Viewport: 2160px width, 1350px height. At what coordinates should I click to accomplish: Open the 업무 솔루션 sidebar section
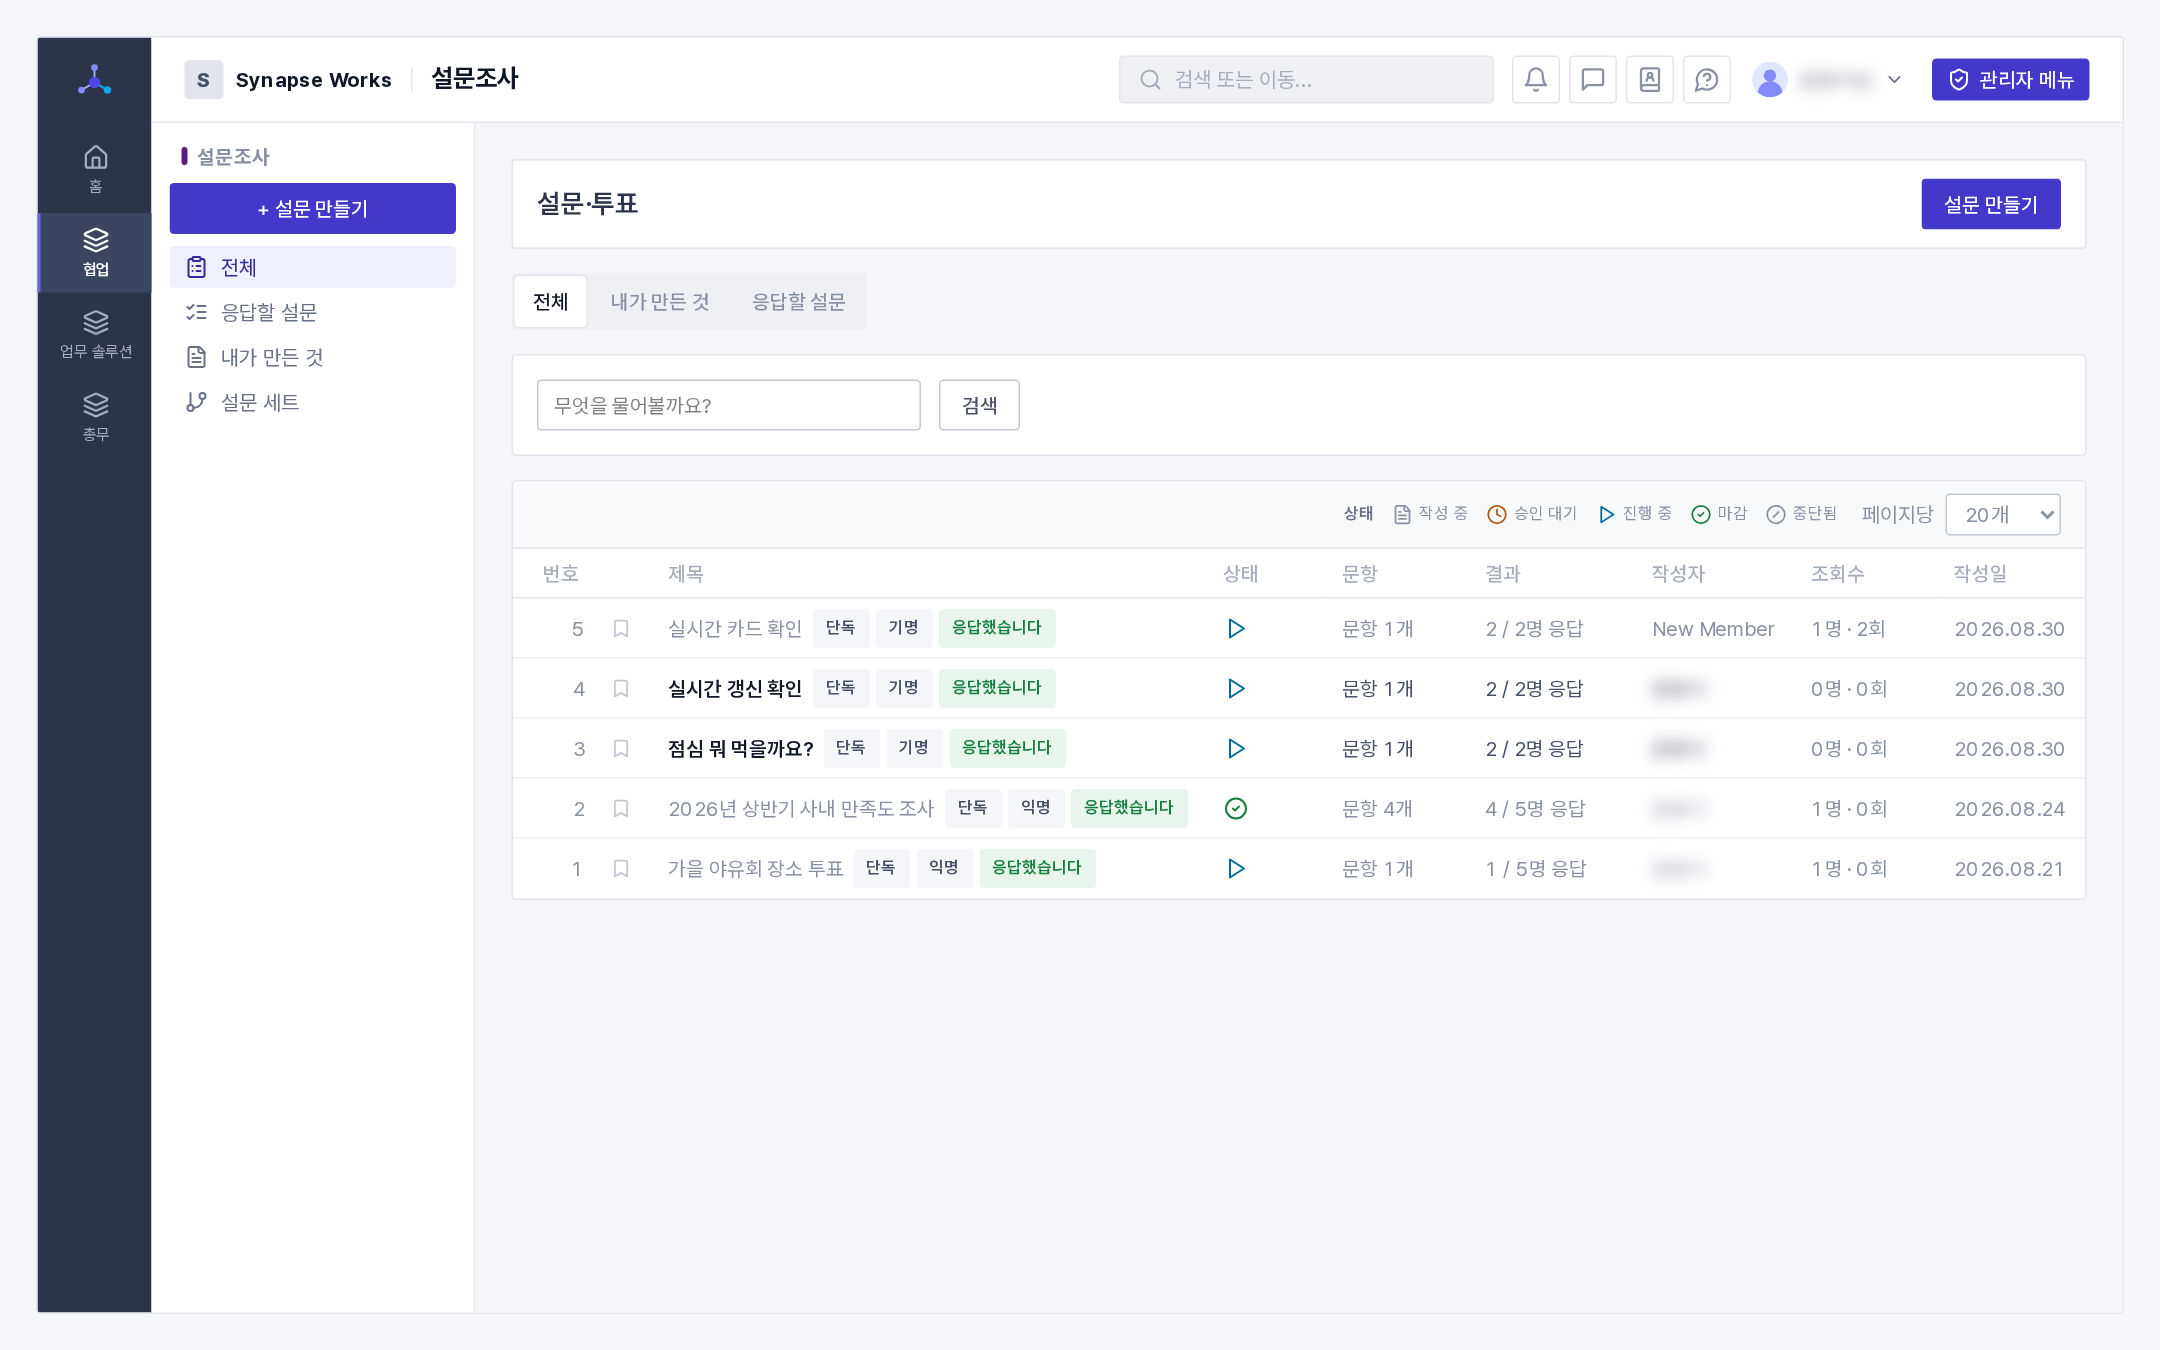pyautogui.click(x=95, y=334)
